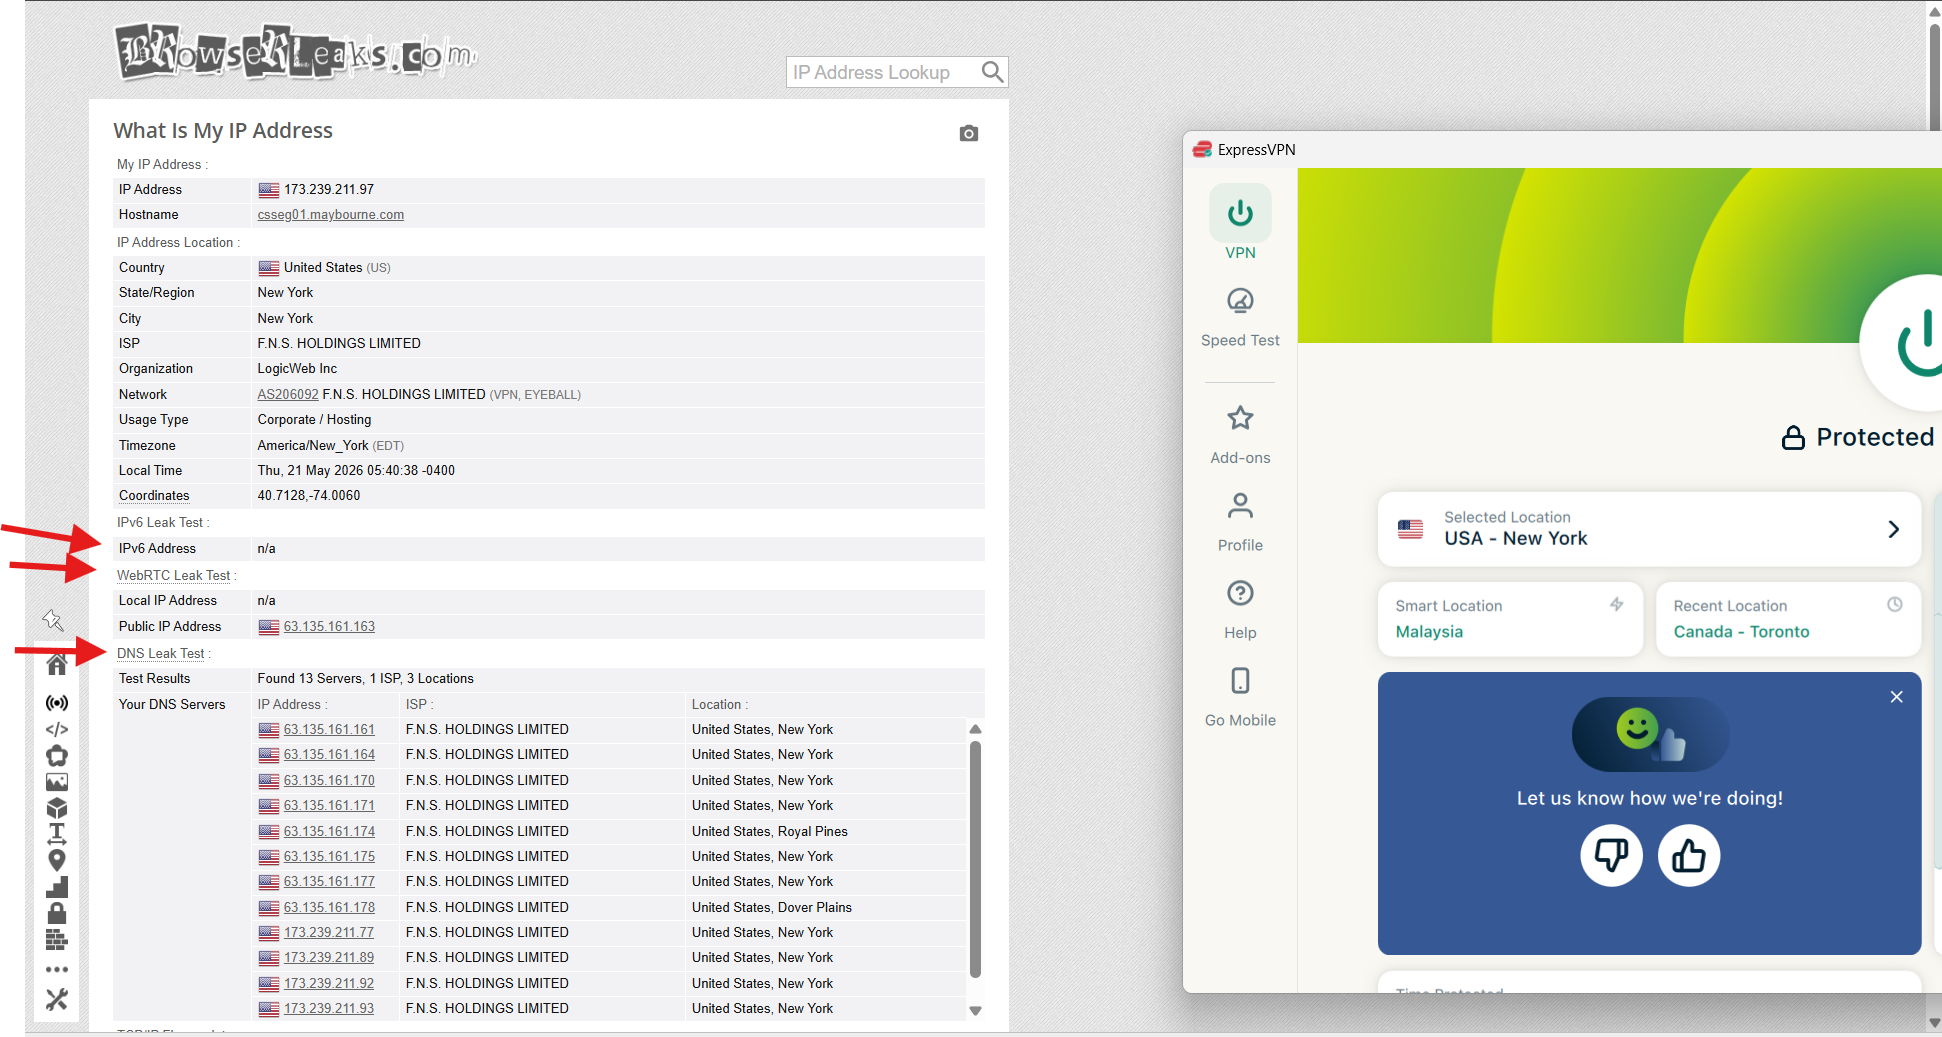Open the three dots more icon in sidebar
Image resolution: width=1942 pixels, height=1037 pixels.
tap(57, 969)
